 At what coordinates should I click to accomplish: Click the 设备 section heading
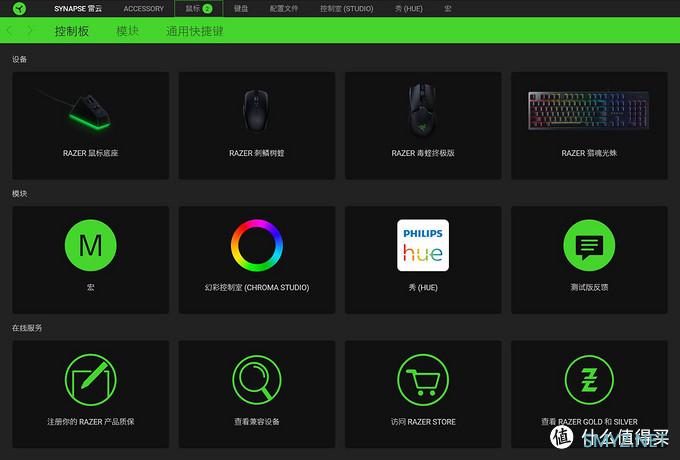(20, 59)
